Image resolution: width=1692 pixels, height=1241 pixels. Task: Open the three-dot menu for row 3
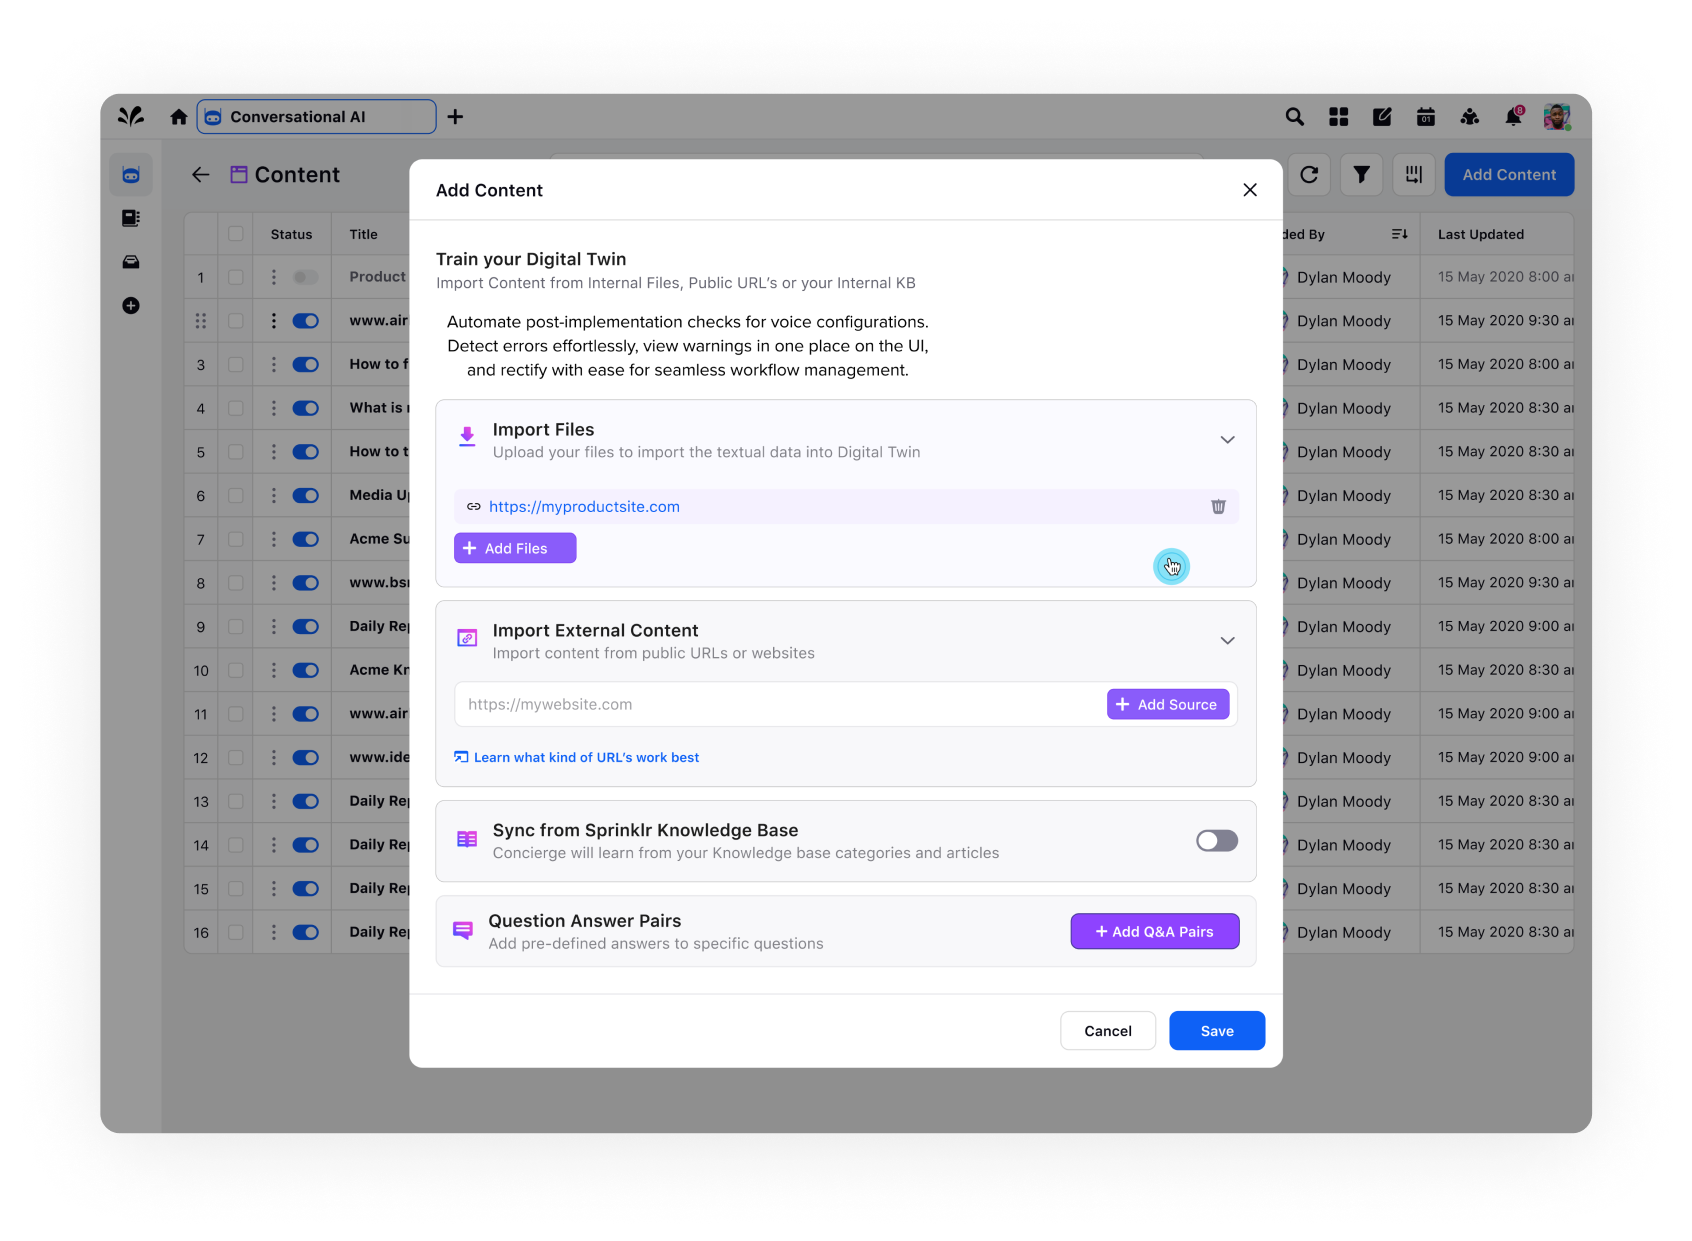pos(274,365)
